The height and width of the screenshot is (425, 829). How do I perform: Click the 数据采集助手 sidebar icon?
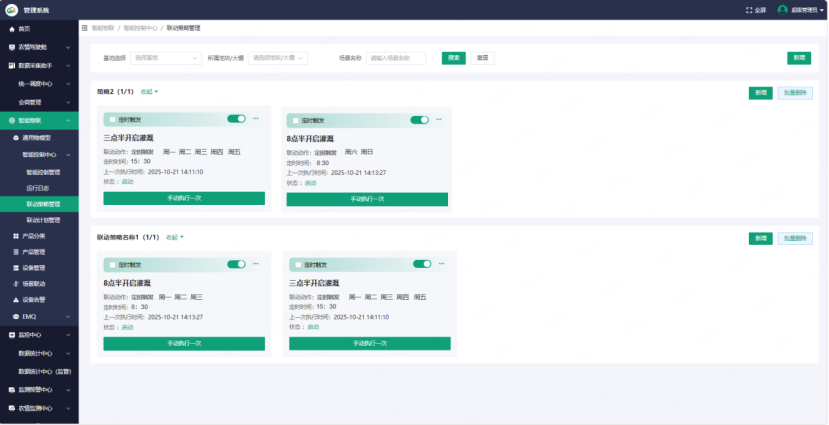click(x=12, y=66)
